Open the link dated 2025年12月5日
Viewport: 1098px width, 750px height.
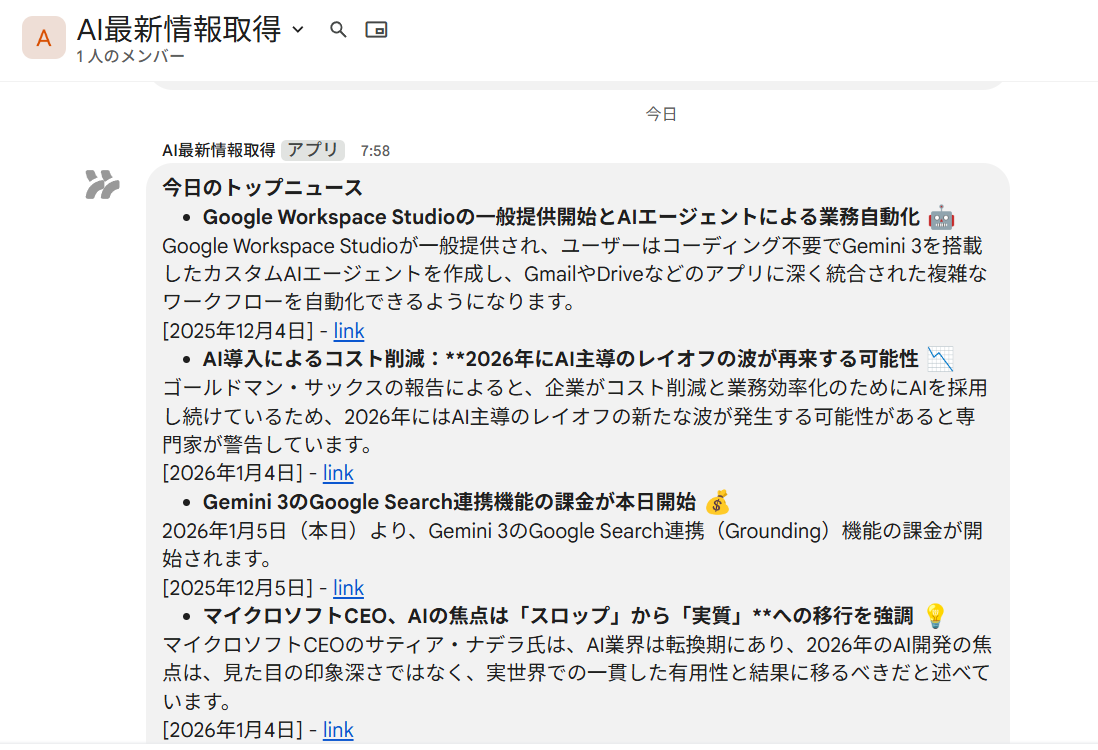(x=348, y=588)
